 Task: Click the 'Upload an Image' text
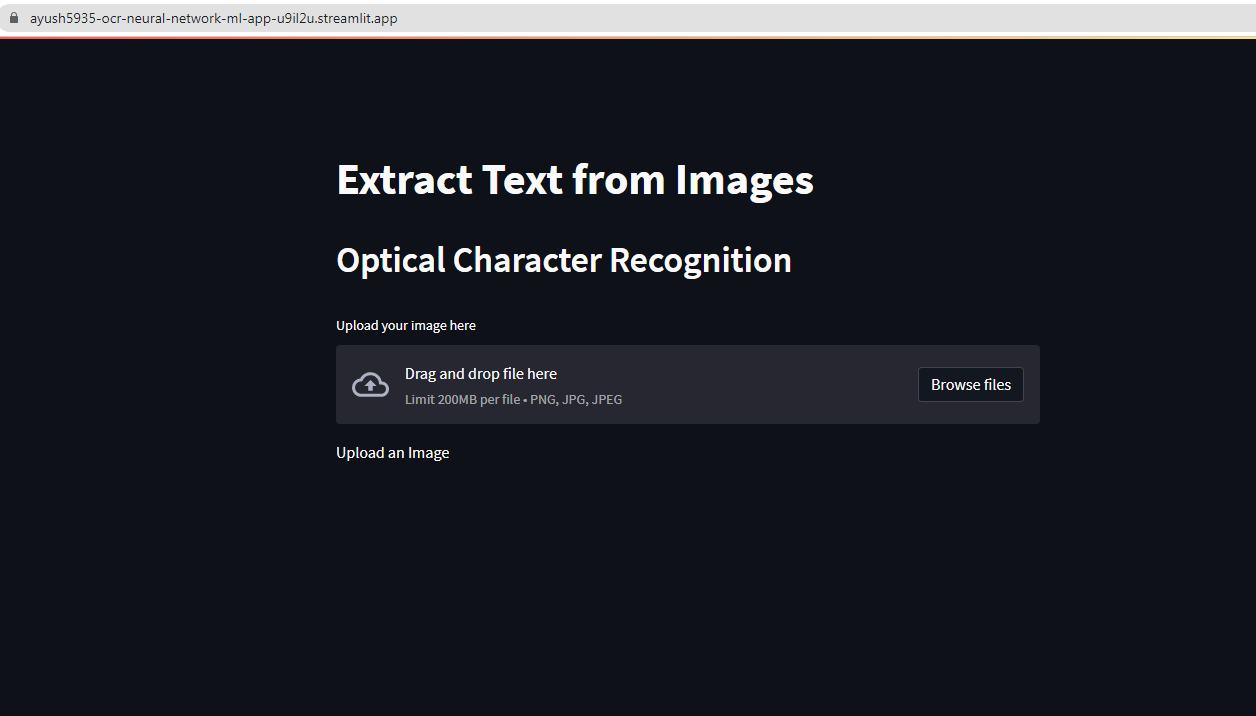pyautogui.click(x=393, y=452)
